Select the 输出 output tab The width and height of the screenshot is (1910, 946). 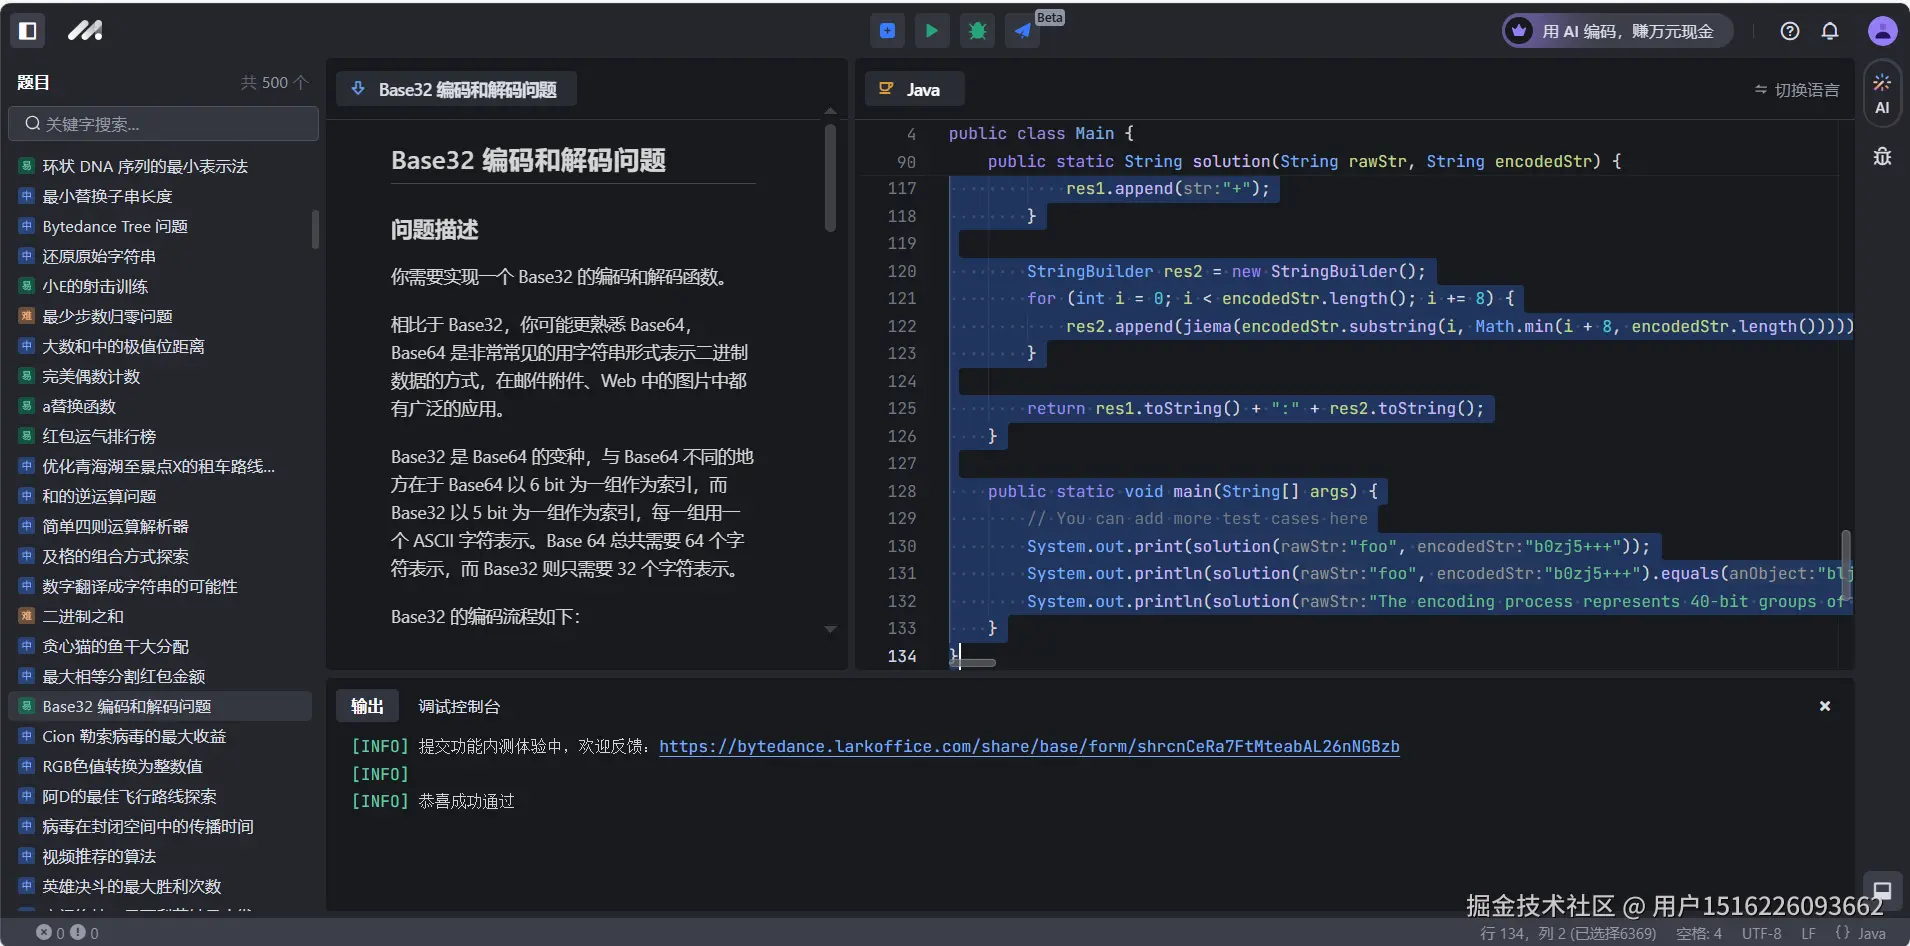click(x=367, y=706)
